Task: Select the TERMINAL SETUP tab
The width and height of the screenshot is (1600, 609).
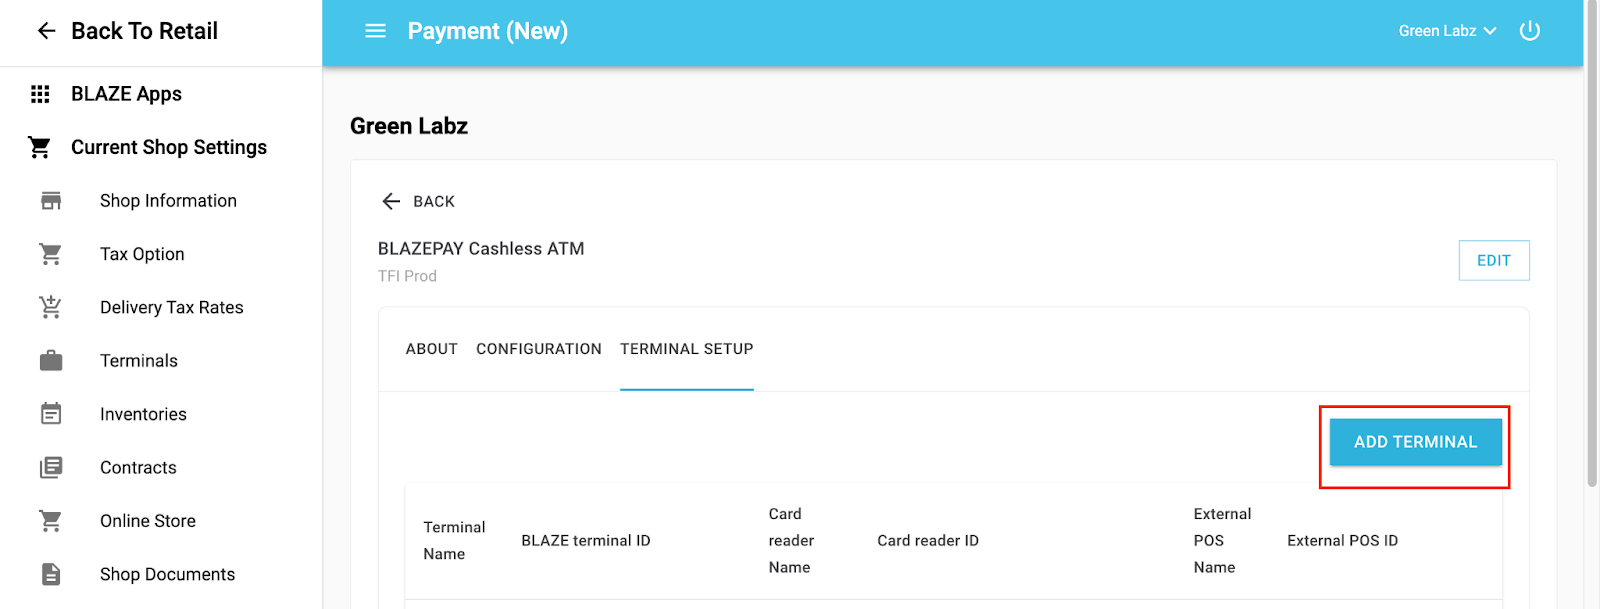Action: (687, 349)
